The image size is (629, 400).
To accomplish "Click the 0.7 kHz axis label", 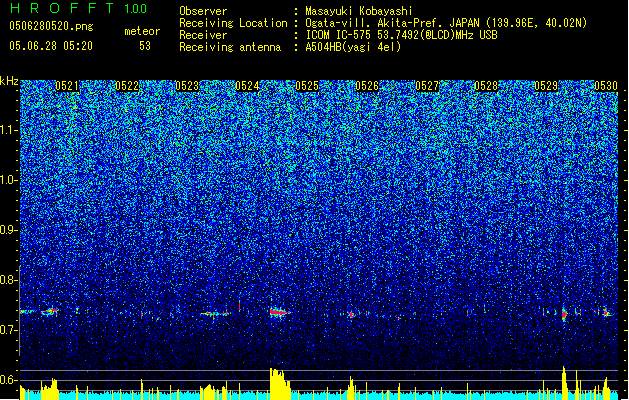I will (8, 330).
